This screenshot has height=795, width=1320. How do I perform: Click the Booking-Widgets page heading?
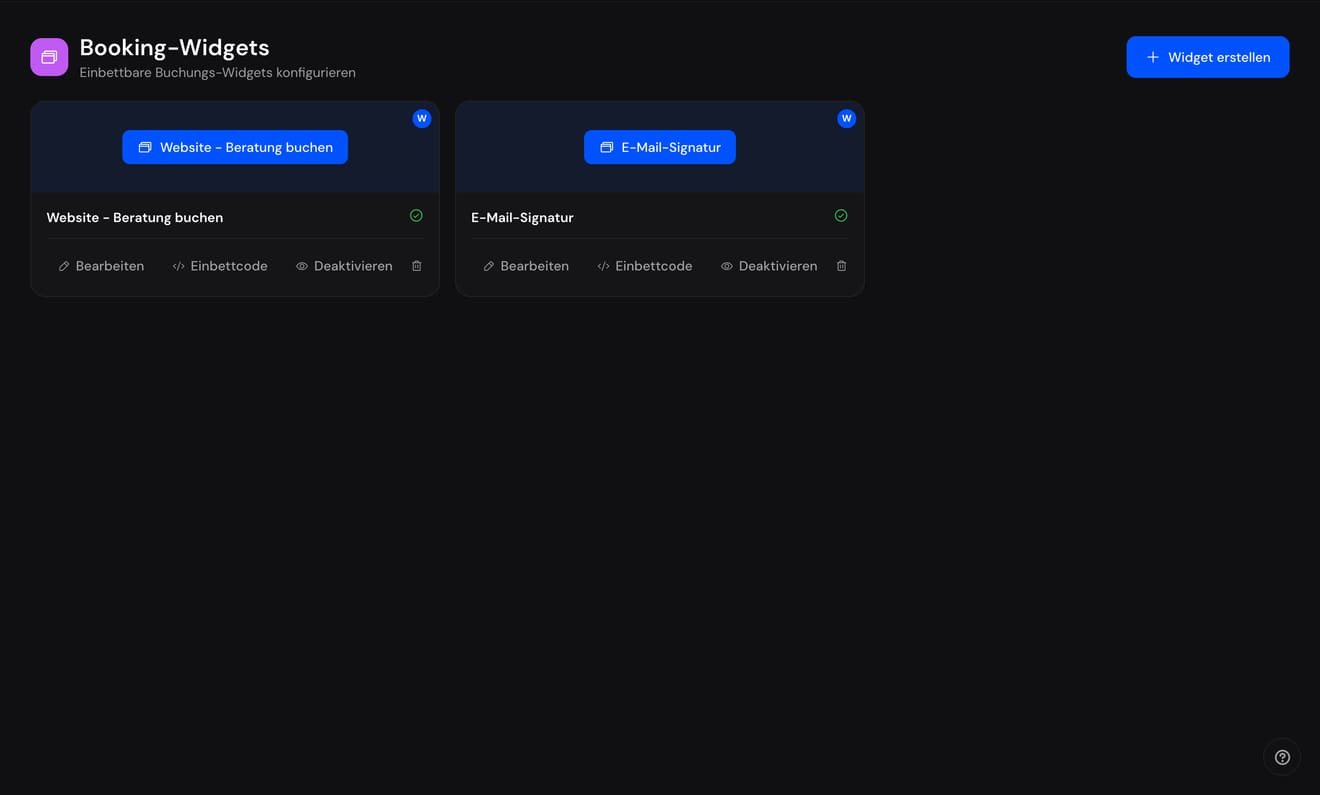(174, 47)
